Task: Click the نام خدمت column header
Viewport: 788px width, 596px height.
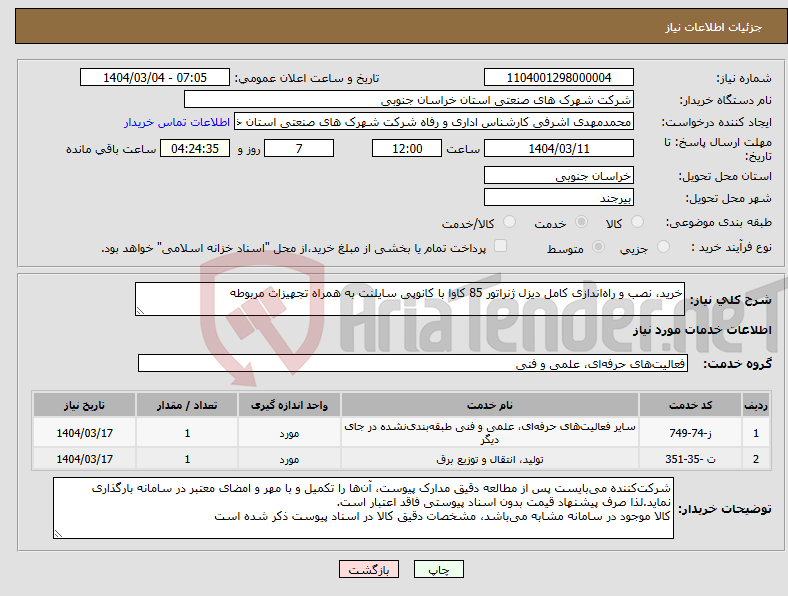Action: tap(489, 405)
